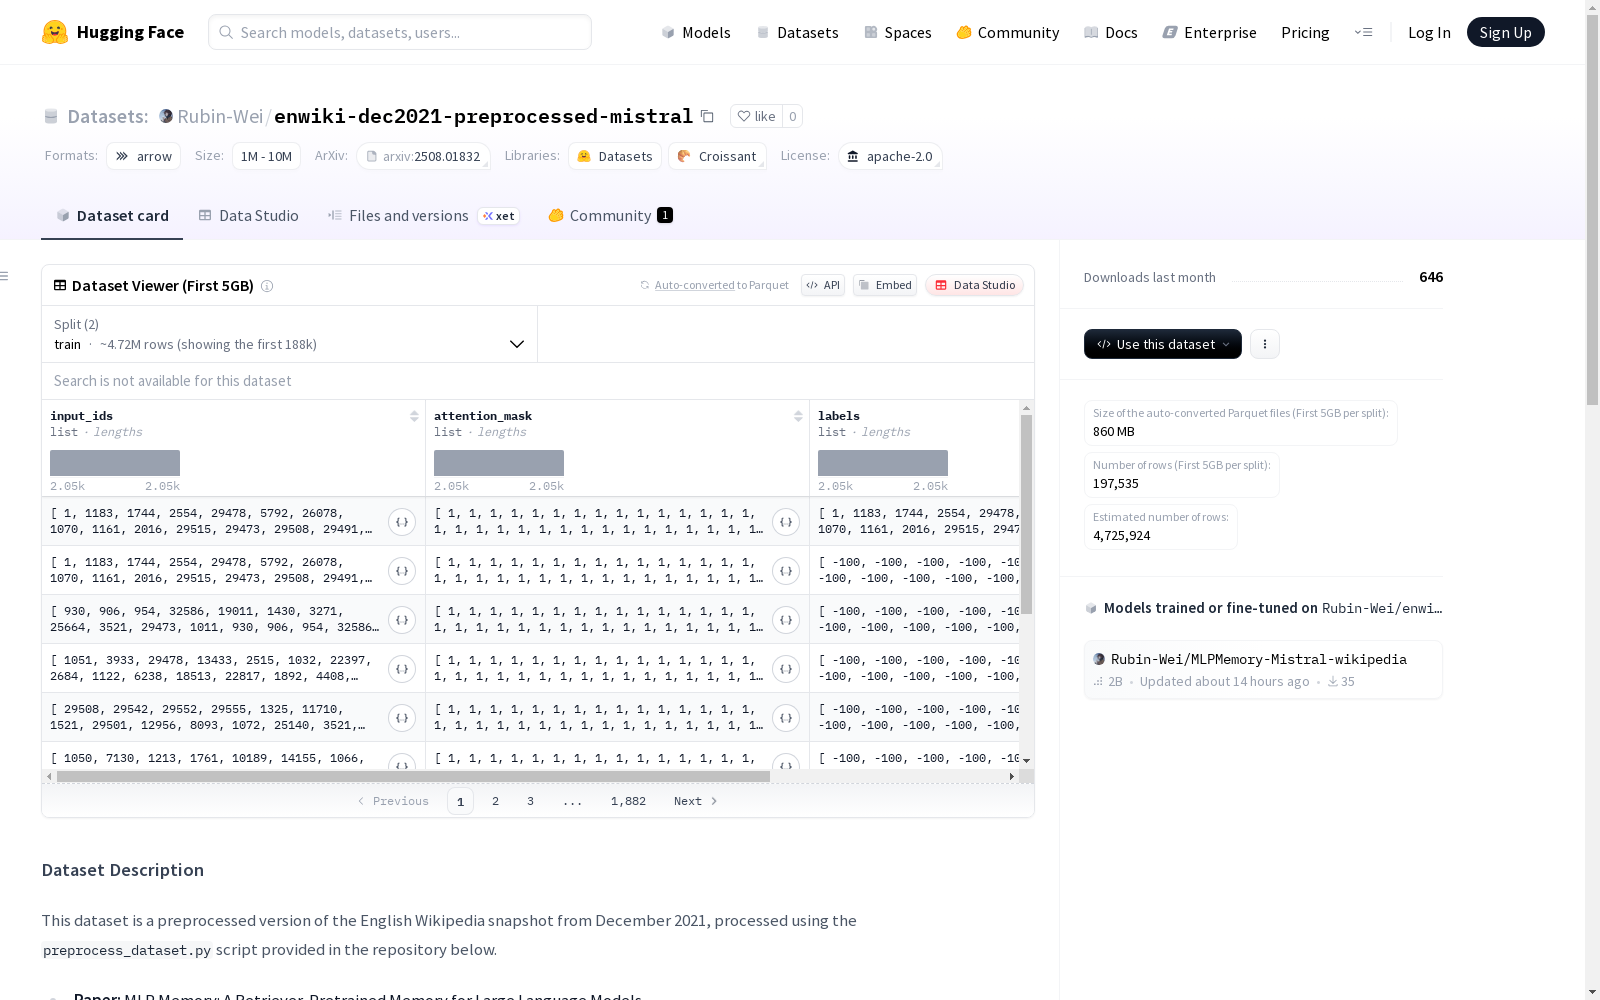Click the 1M - 10M size tag
This screenshot has height=1000, width=1600.
[x=266, y=156]
